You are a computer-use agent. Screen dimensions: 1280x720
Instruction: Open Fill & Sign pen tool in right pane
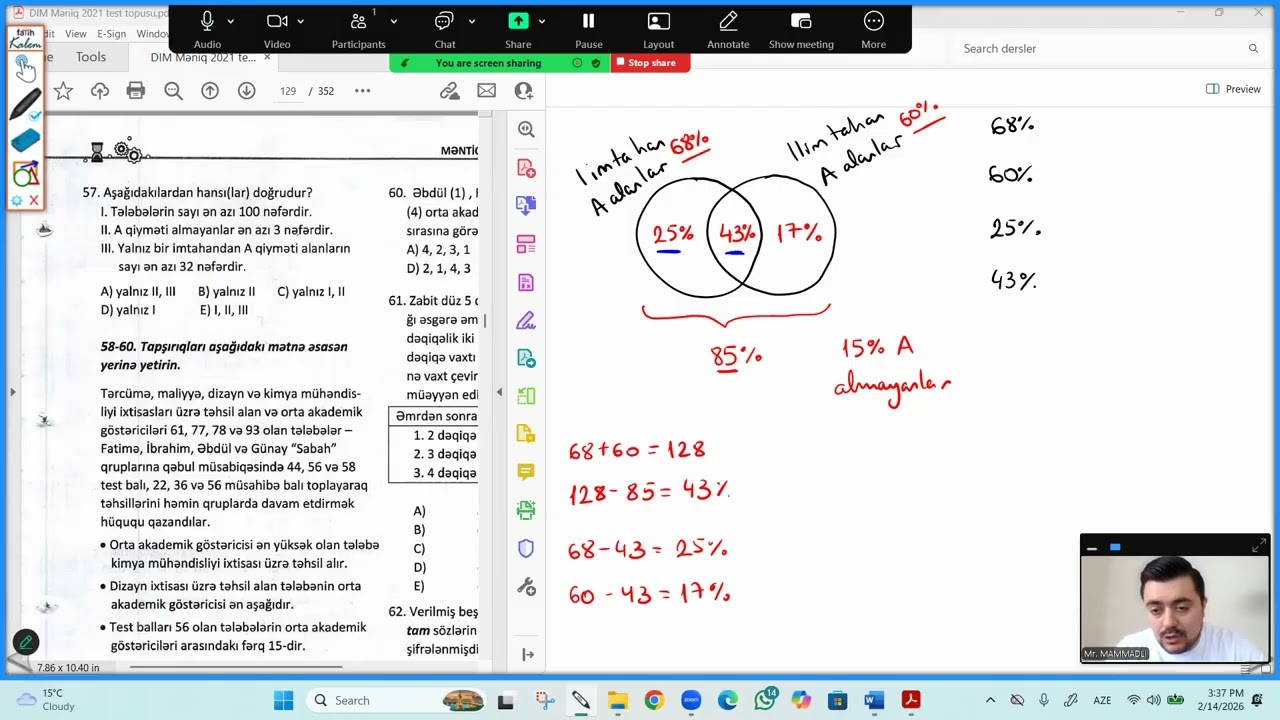[526, 320]
